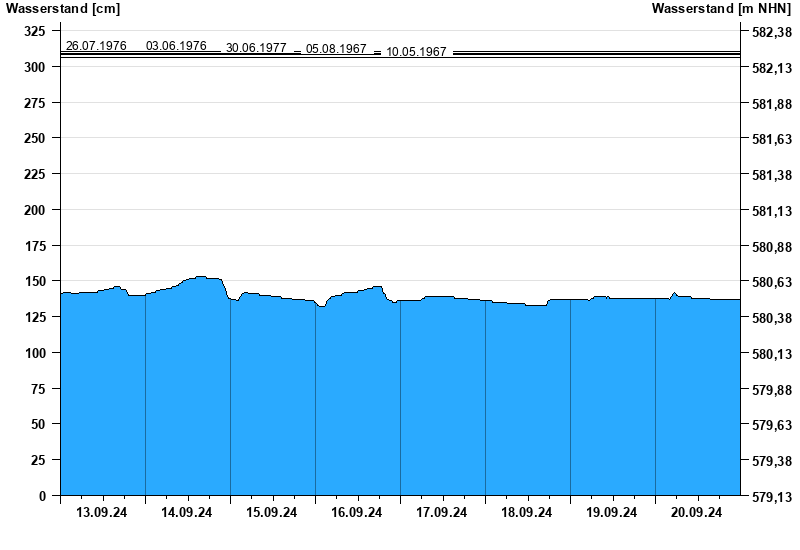Click the 580,63 value on the right axis
The image size is (800, 550).
(771, 283)
